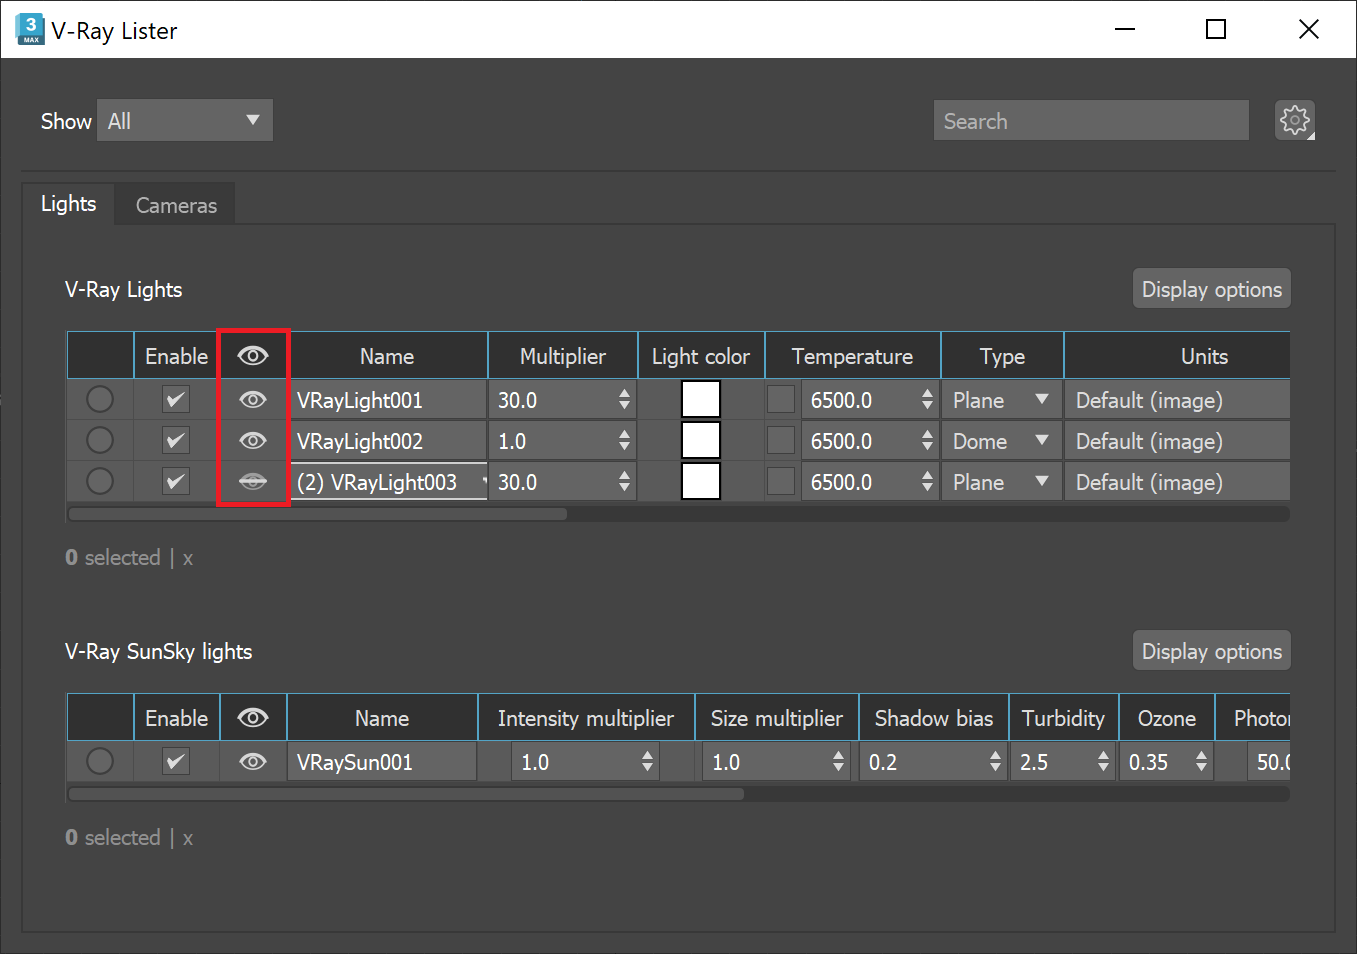Screen dimensions: 1357x954
Task: Open Display options for V-Ray Lights
Action: (x=1211, y=288)
